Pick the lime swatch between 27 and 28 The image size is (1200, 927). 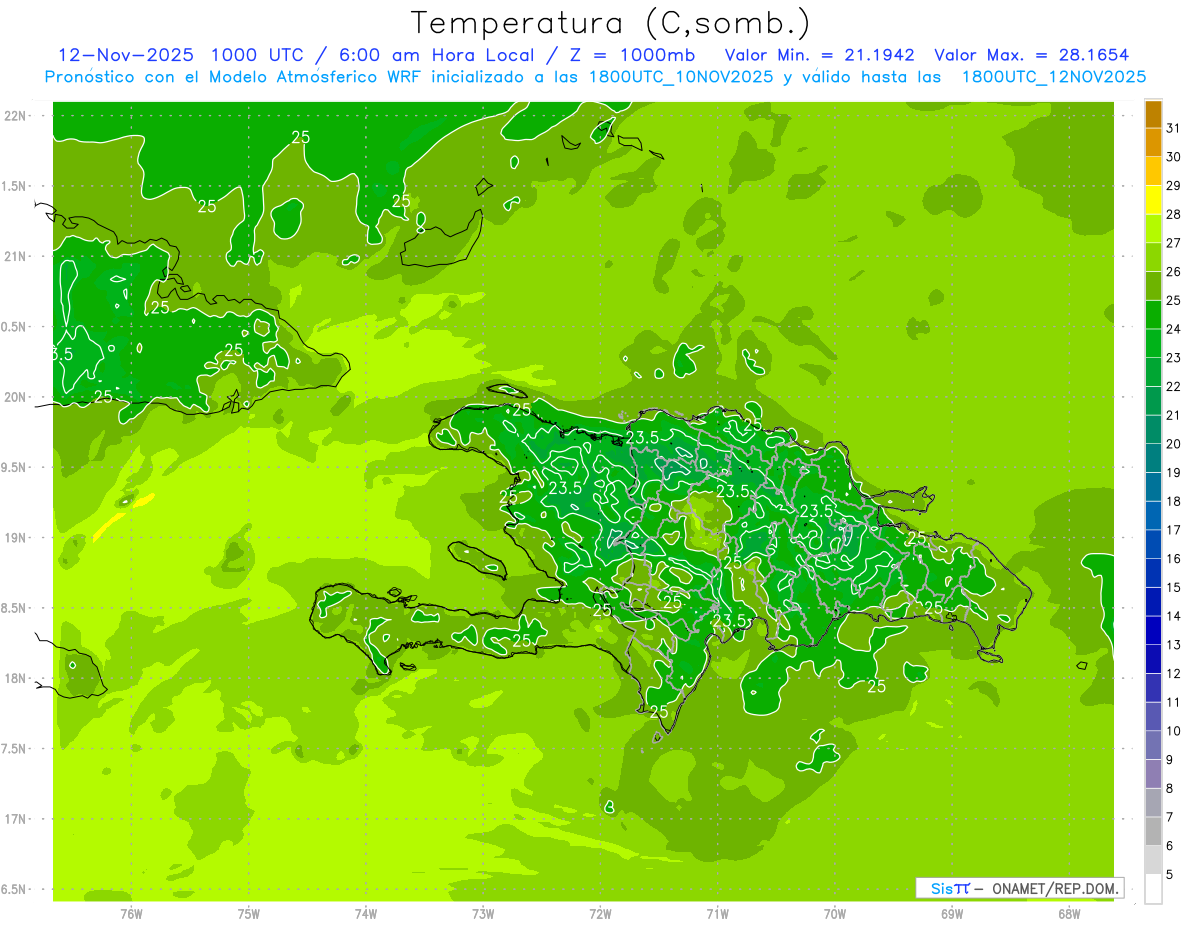[x=1153, y=229]
